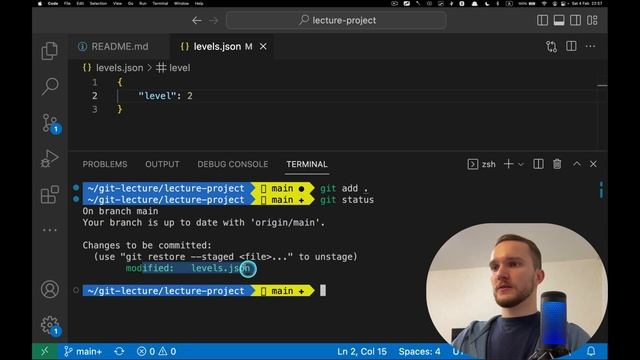Close the bottom panel
The image size is (640, 360).
click(x=593, y=164)
